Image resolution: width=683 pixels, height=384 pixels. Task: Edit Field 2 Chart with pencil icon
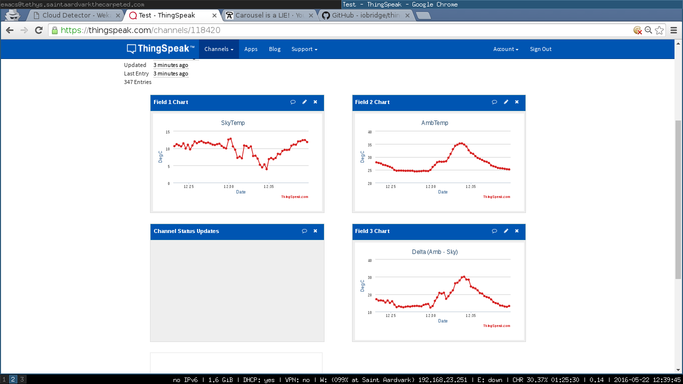click(x=506, y=102)
